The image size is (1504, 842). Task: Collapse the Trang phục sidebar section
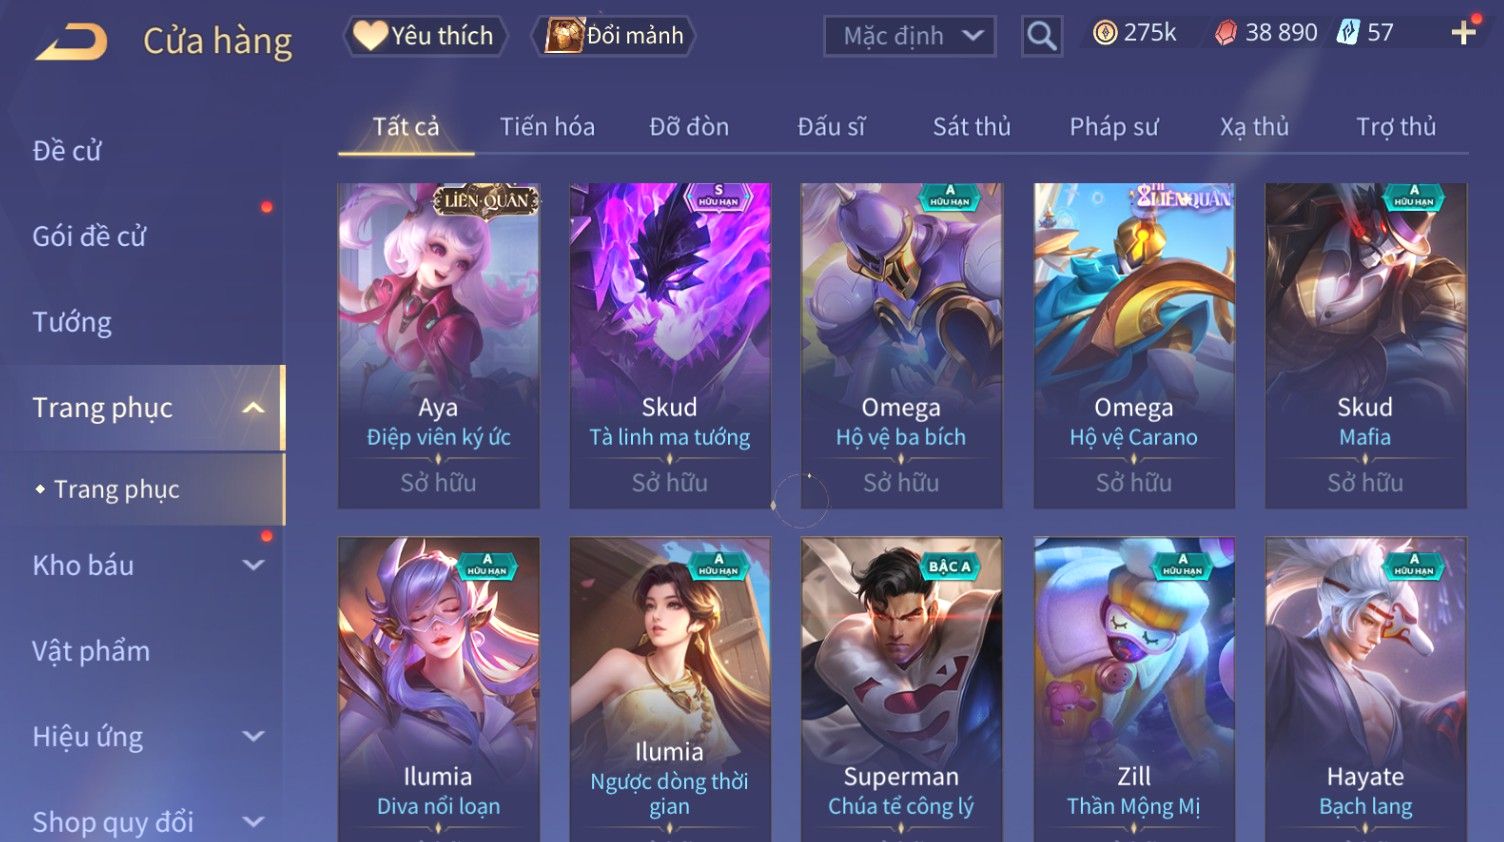click(x=254, y=408)
